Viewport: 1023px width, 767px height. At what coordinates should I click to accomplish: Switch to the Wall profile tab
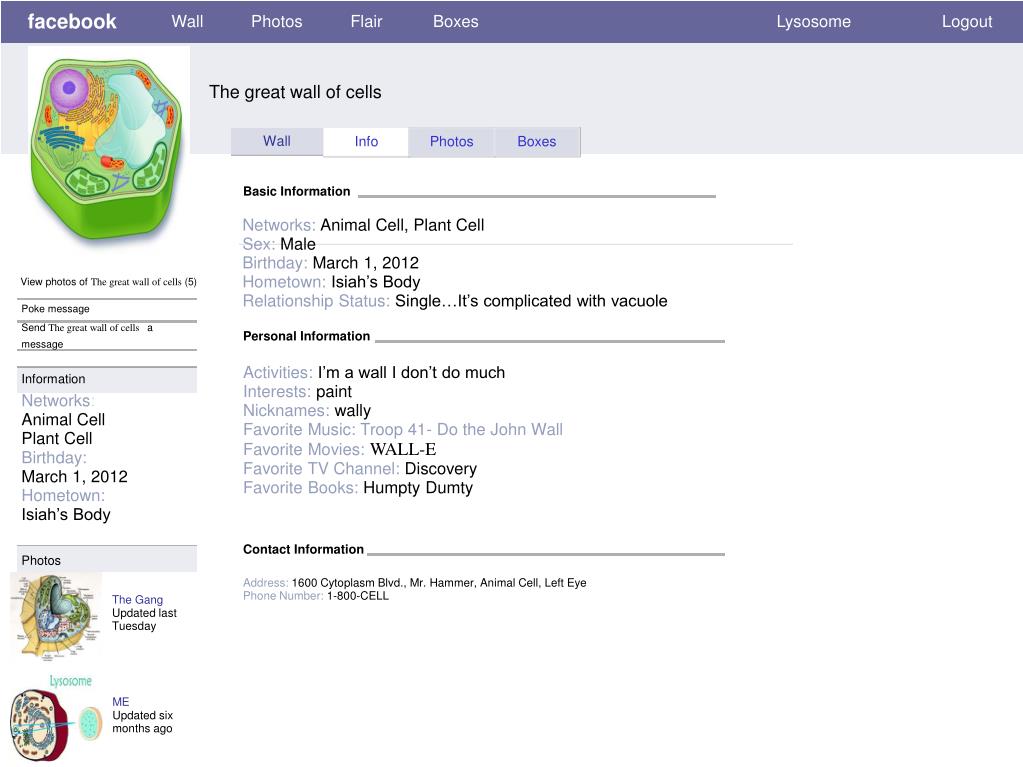[277, 142]
